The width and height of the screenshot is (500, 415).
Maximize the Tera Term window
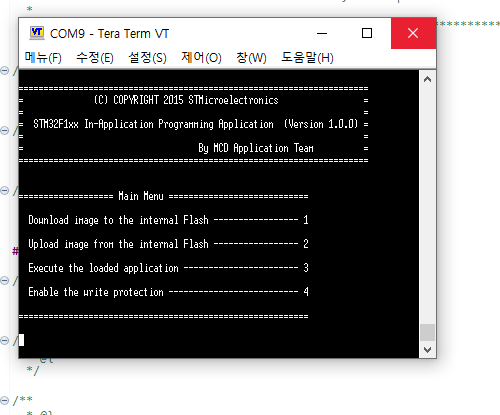[x=367, y=33]
